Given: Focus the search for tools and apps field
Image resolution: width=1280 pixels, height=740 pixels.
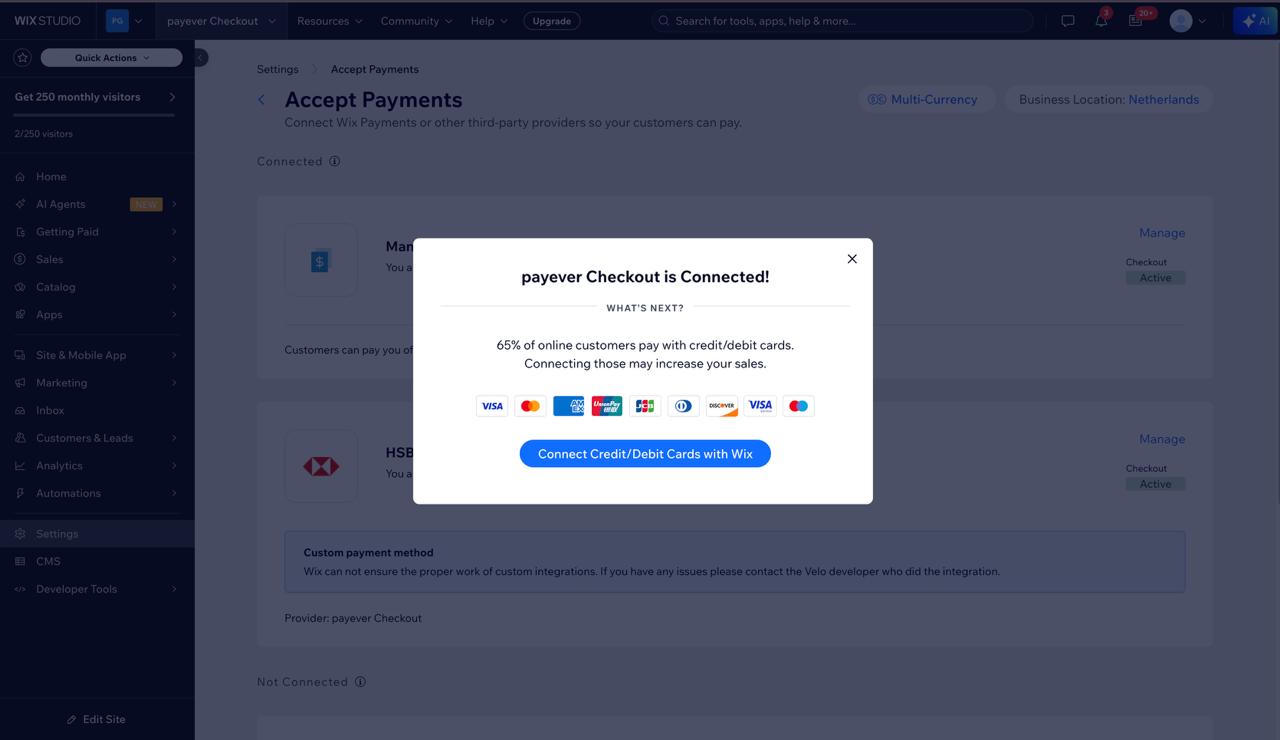Looking at the screenshot, I should [843, 20].
